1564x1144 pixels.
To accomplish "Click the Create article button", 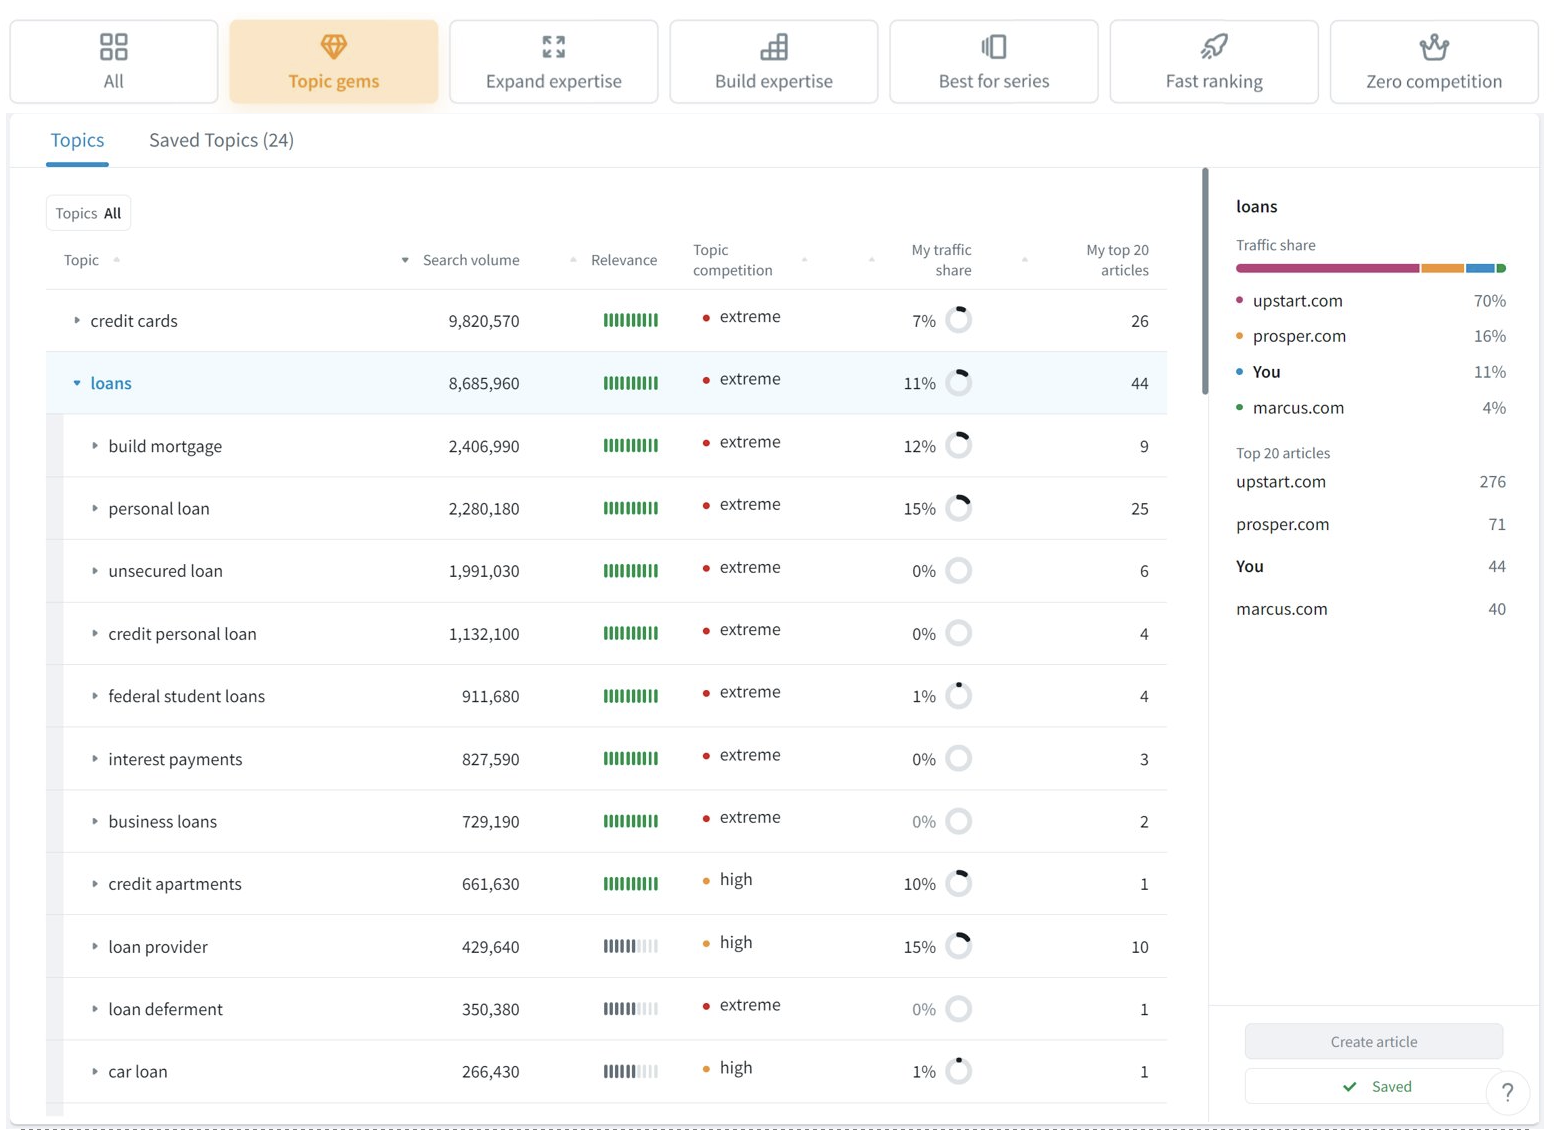I will (1373, 1041).
